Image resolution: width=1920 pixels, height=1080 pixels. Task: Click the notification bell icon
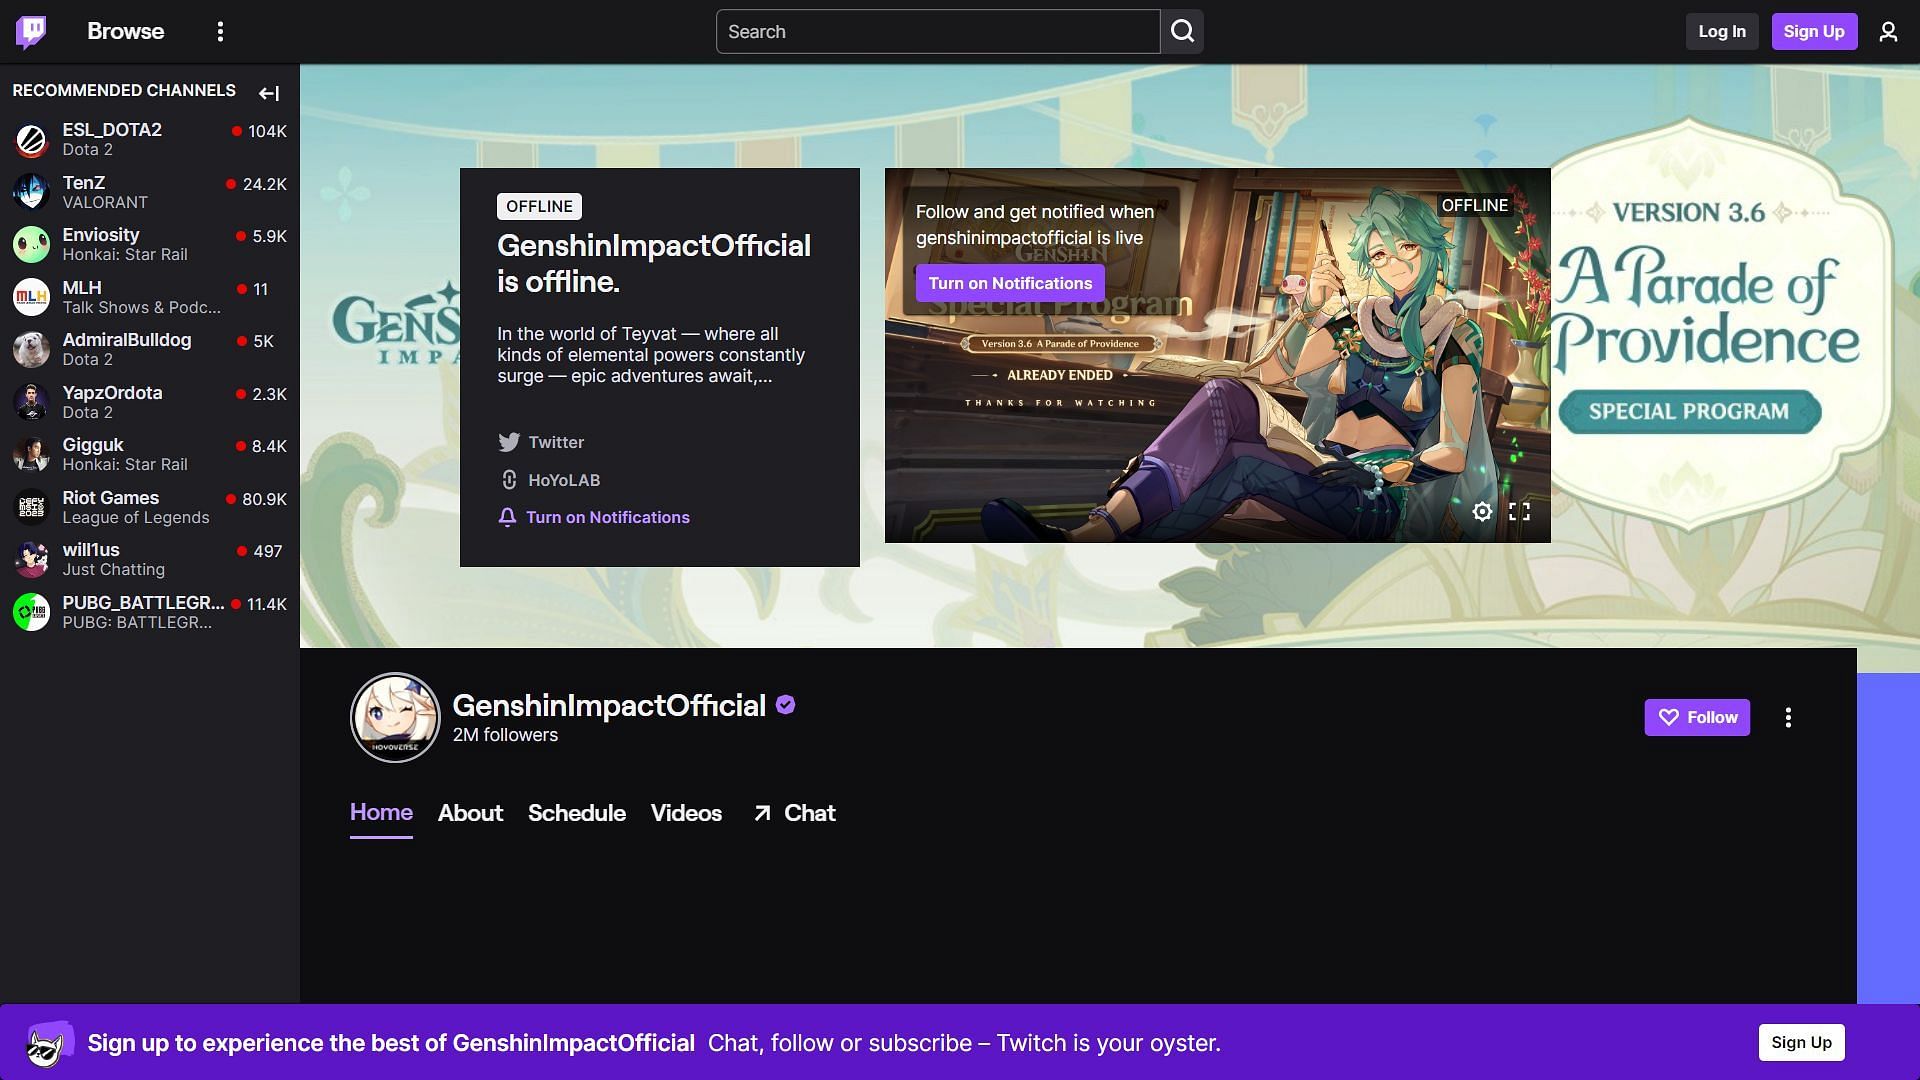click(x=507, y=517)
